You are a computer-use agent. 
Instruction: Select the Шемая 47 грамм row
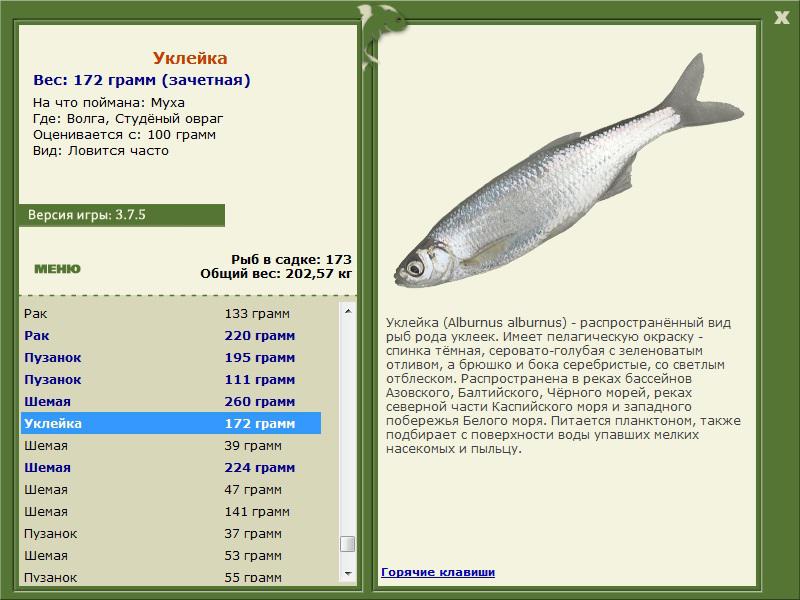coord(171,489)
